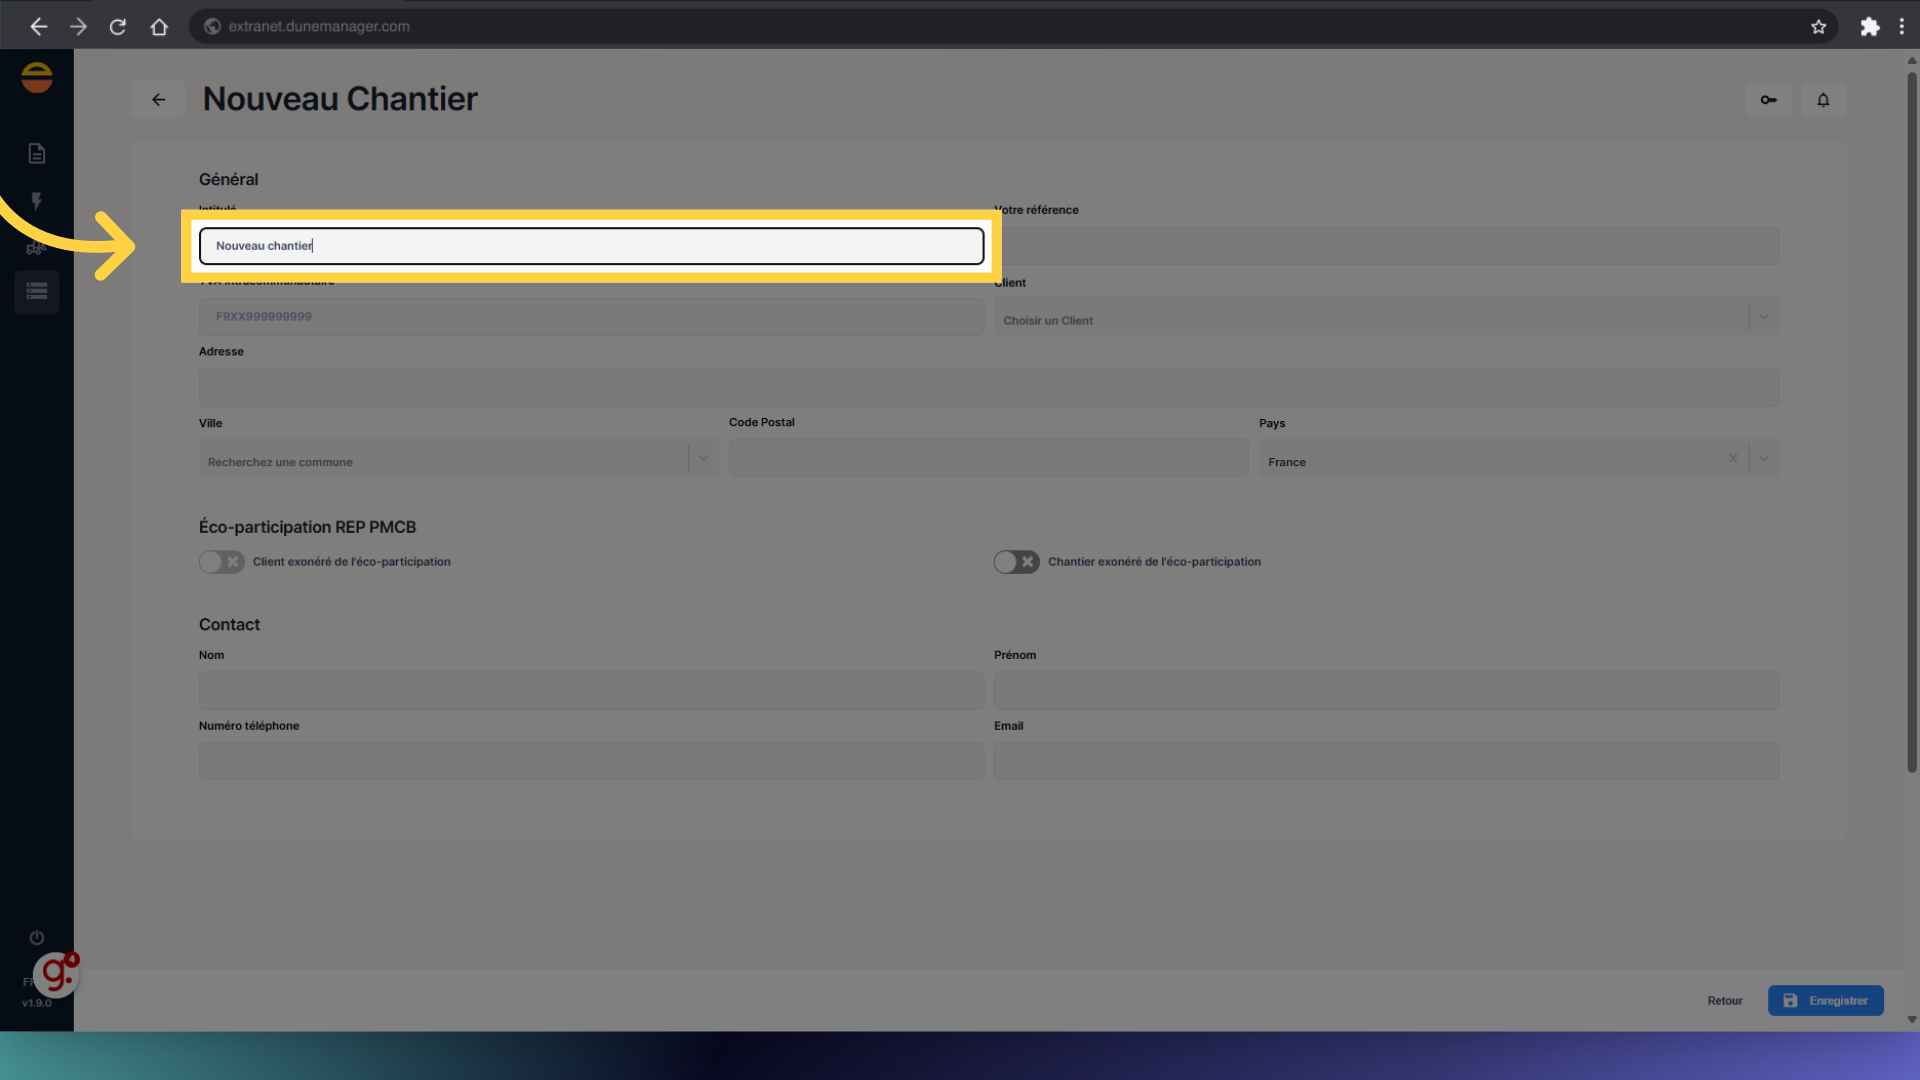
Task: Expand the Pays France dropdown arrow
Action: click(x=1764, y=459)
